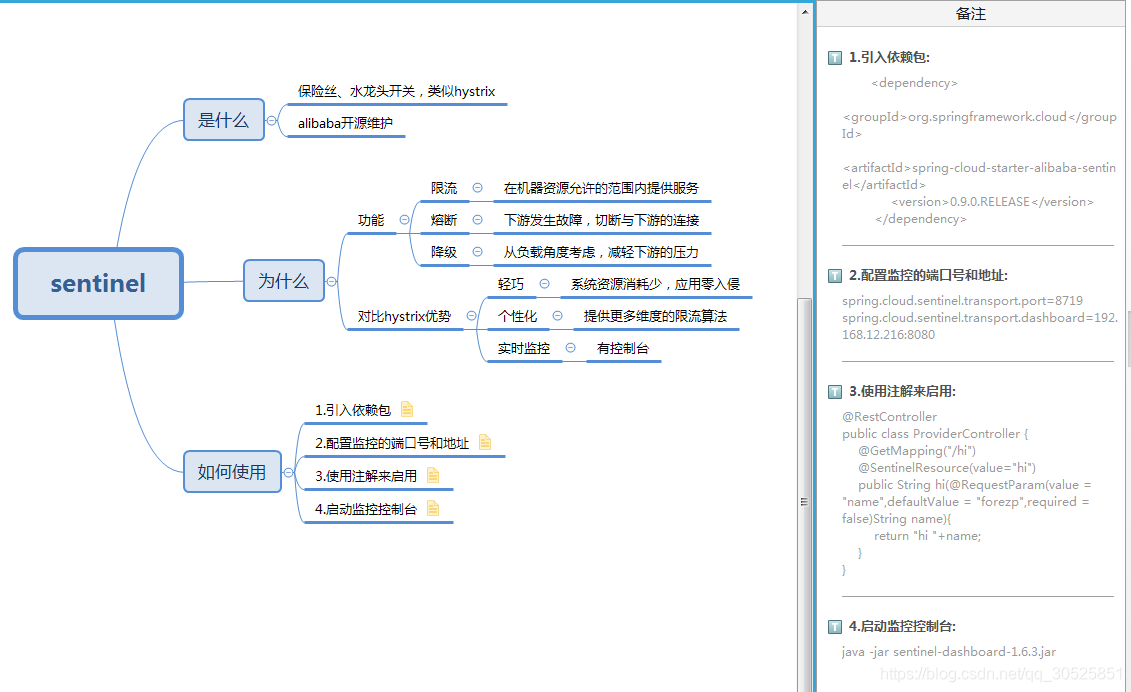Click heading 1.引入依赖包: in notes panel
The width and height of the screenshot is (1131, 692).
point(889,58)
